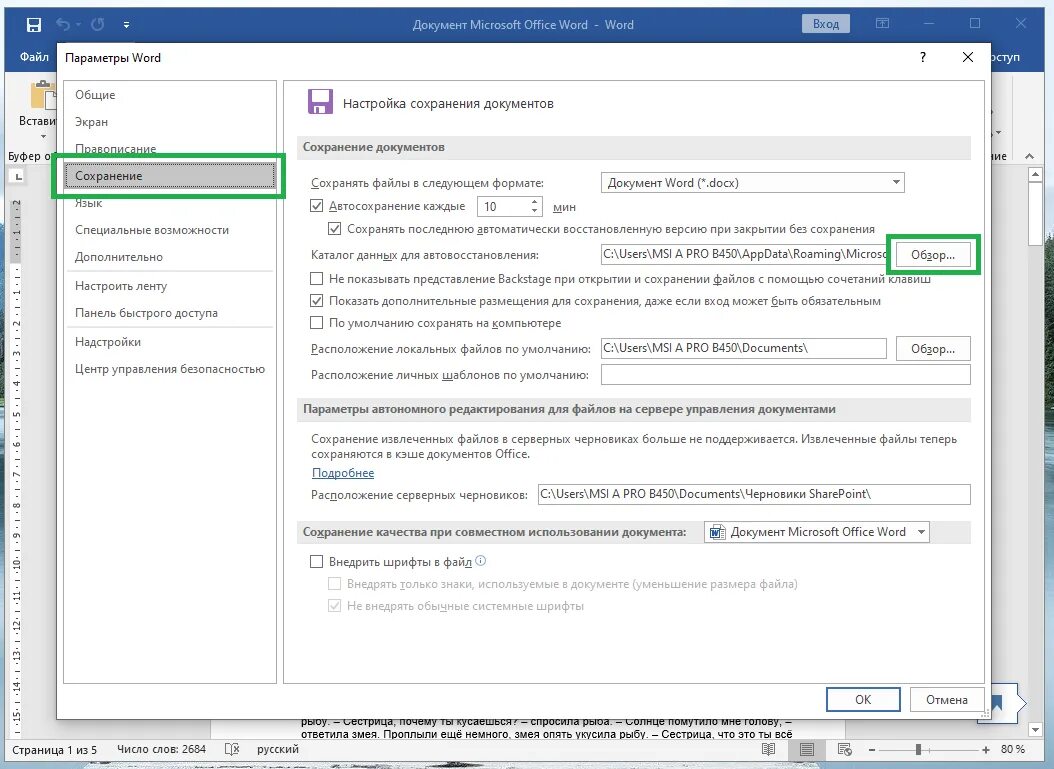Image resolution: width=1054 pixels, height=769 pixels.
Task: Select Надстройки category
Action: [169, 341]
